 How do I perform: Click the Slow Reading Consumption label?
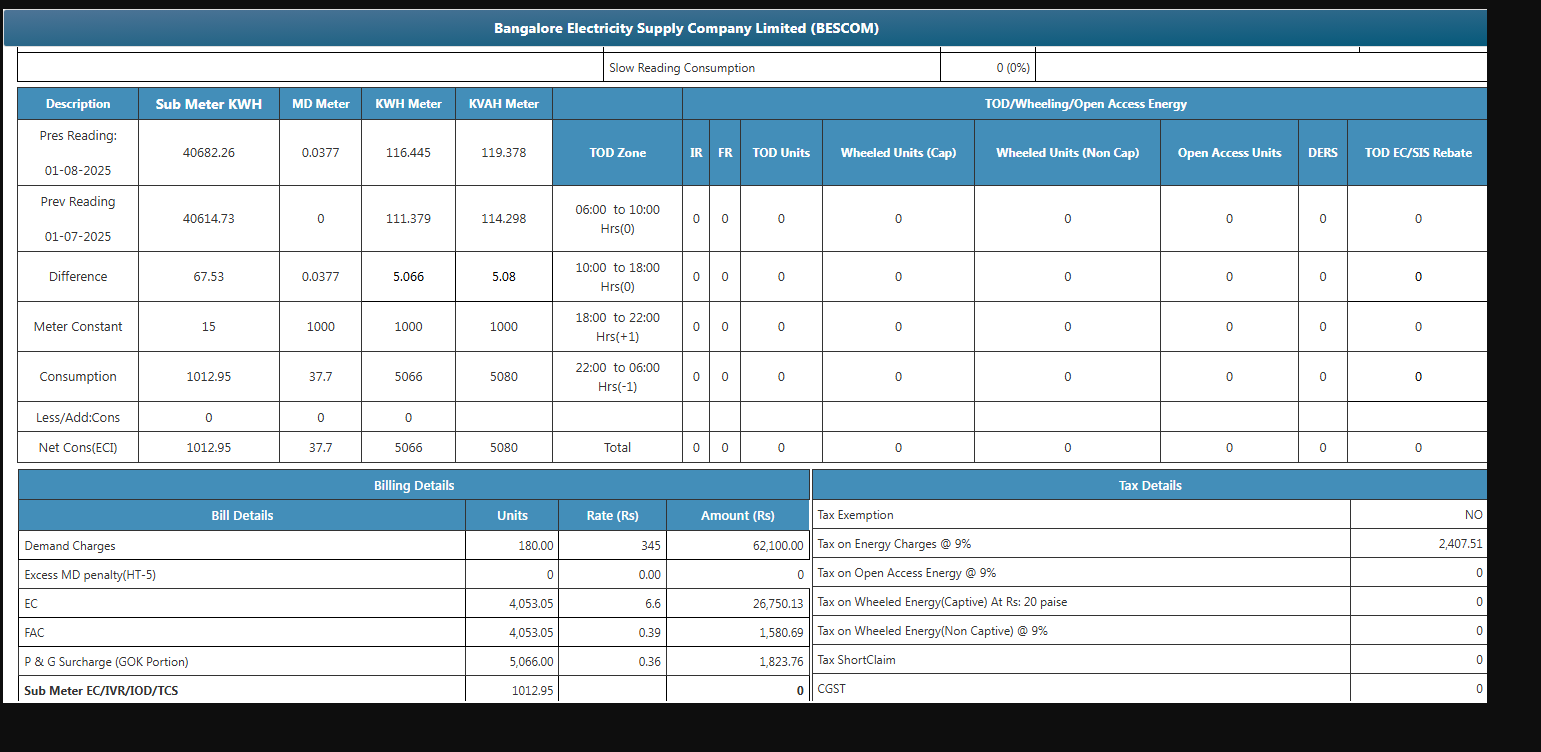coord(681,68)
